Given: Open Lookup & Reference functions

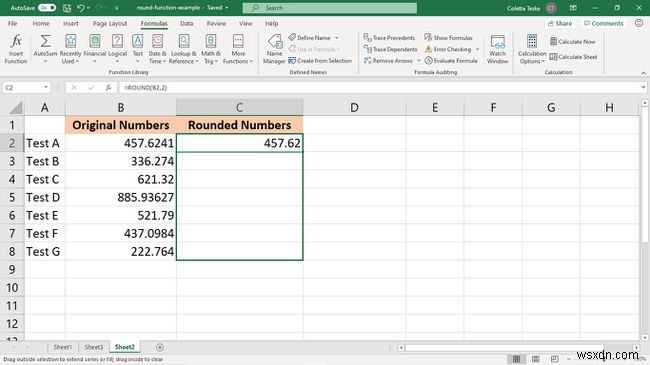Looking at the screenshot, I should pyautogui.click(x=183, y=49).
